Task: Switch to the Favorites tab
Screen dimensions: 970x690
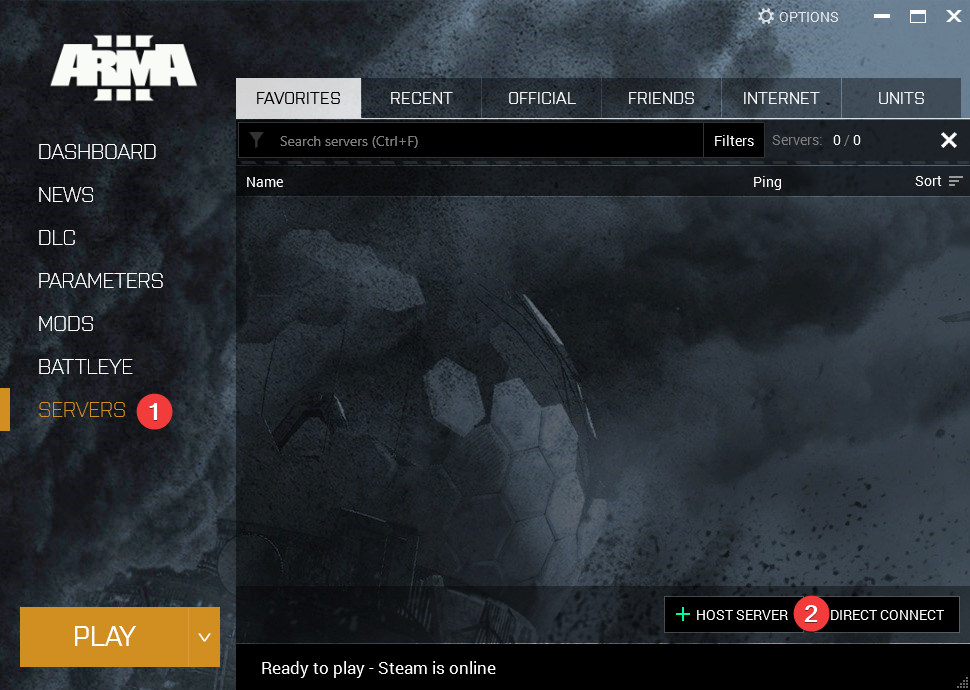Action: tap(298, 98)
